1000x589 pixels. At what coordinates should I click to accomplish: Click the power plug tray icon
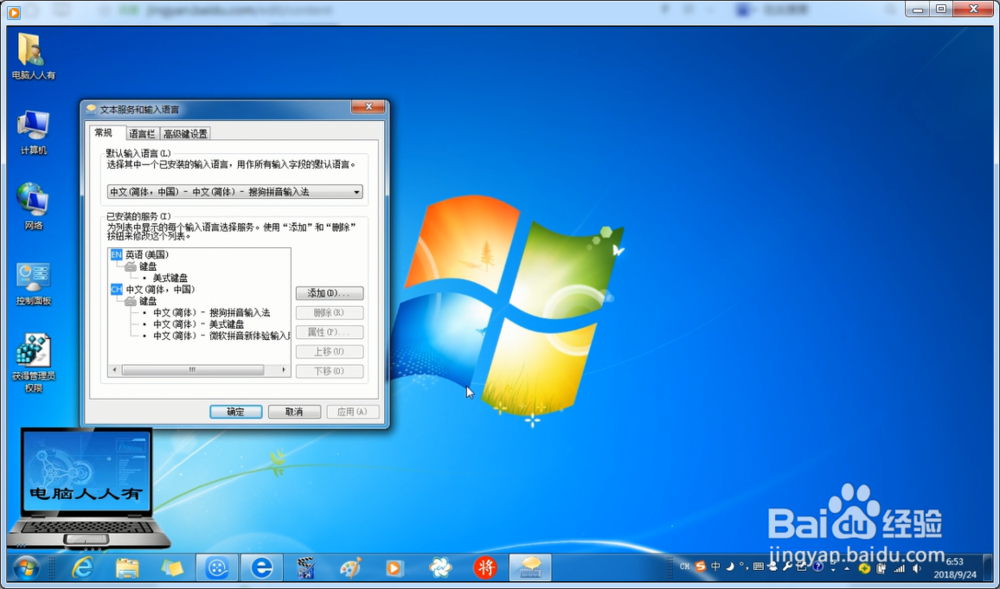[x=881, y=569]
